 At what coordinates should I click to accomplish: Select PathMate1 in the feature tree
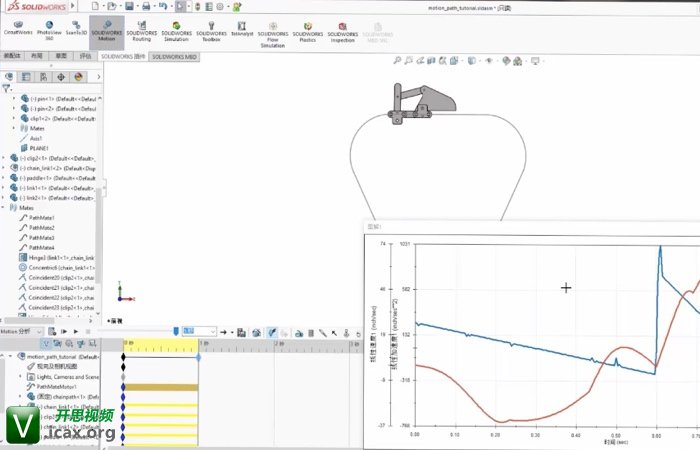[x=40, y=218]
